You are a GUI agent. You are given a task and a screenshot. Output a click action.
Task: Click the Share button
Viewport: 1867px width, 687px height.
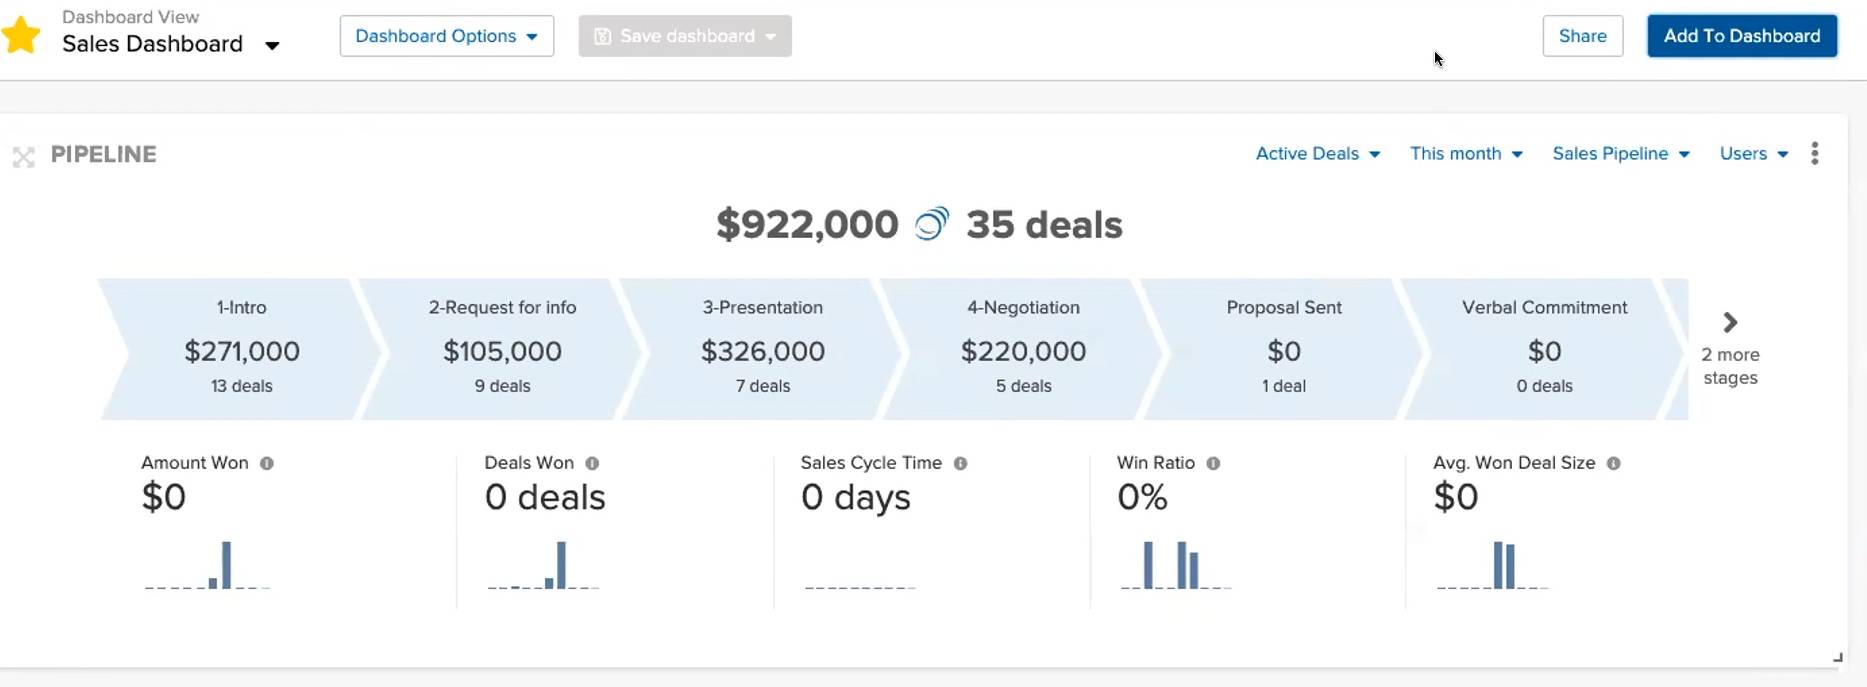tap(1582, 36)
